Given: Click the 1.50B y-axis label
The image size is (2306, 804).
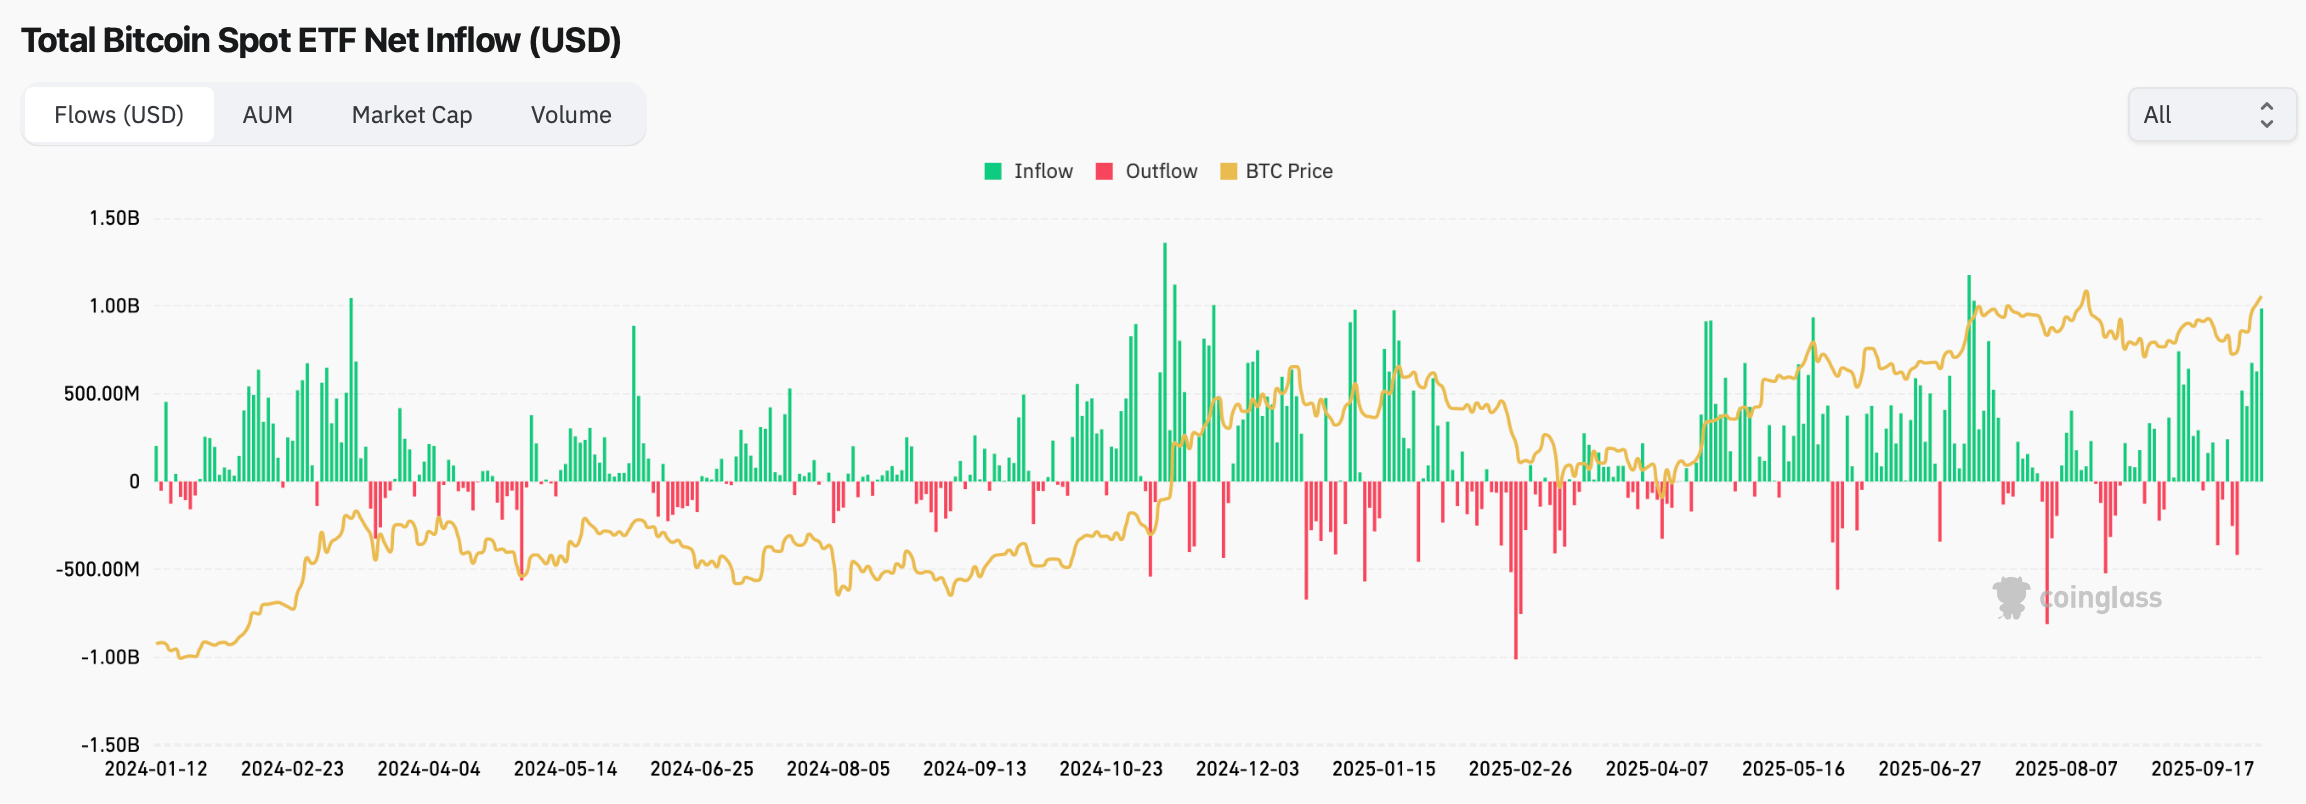Looking at the screenshot, I should tap(114, 218).
